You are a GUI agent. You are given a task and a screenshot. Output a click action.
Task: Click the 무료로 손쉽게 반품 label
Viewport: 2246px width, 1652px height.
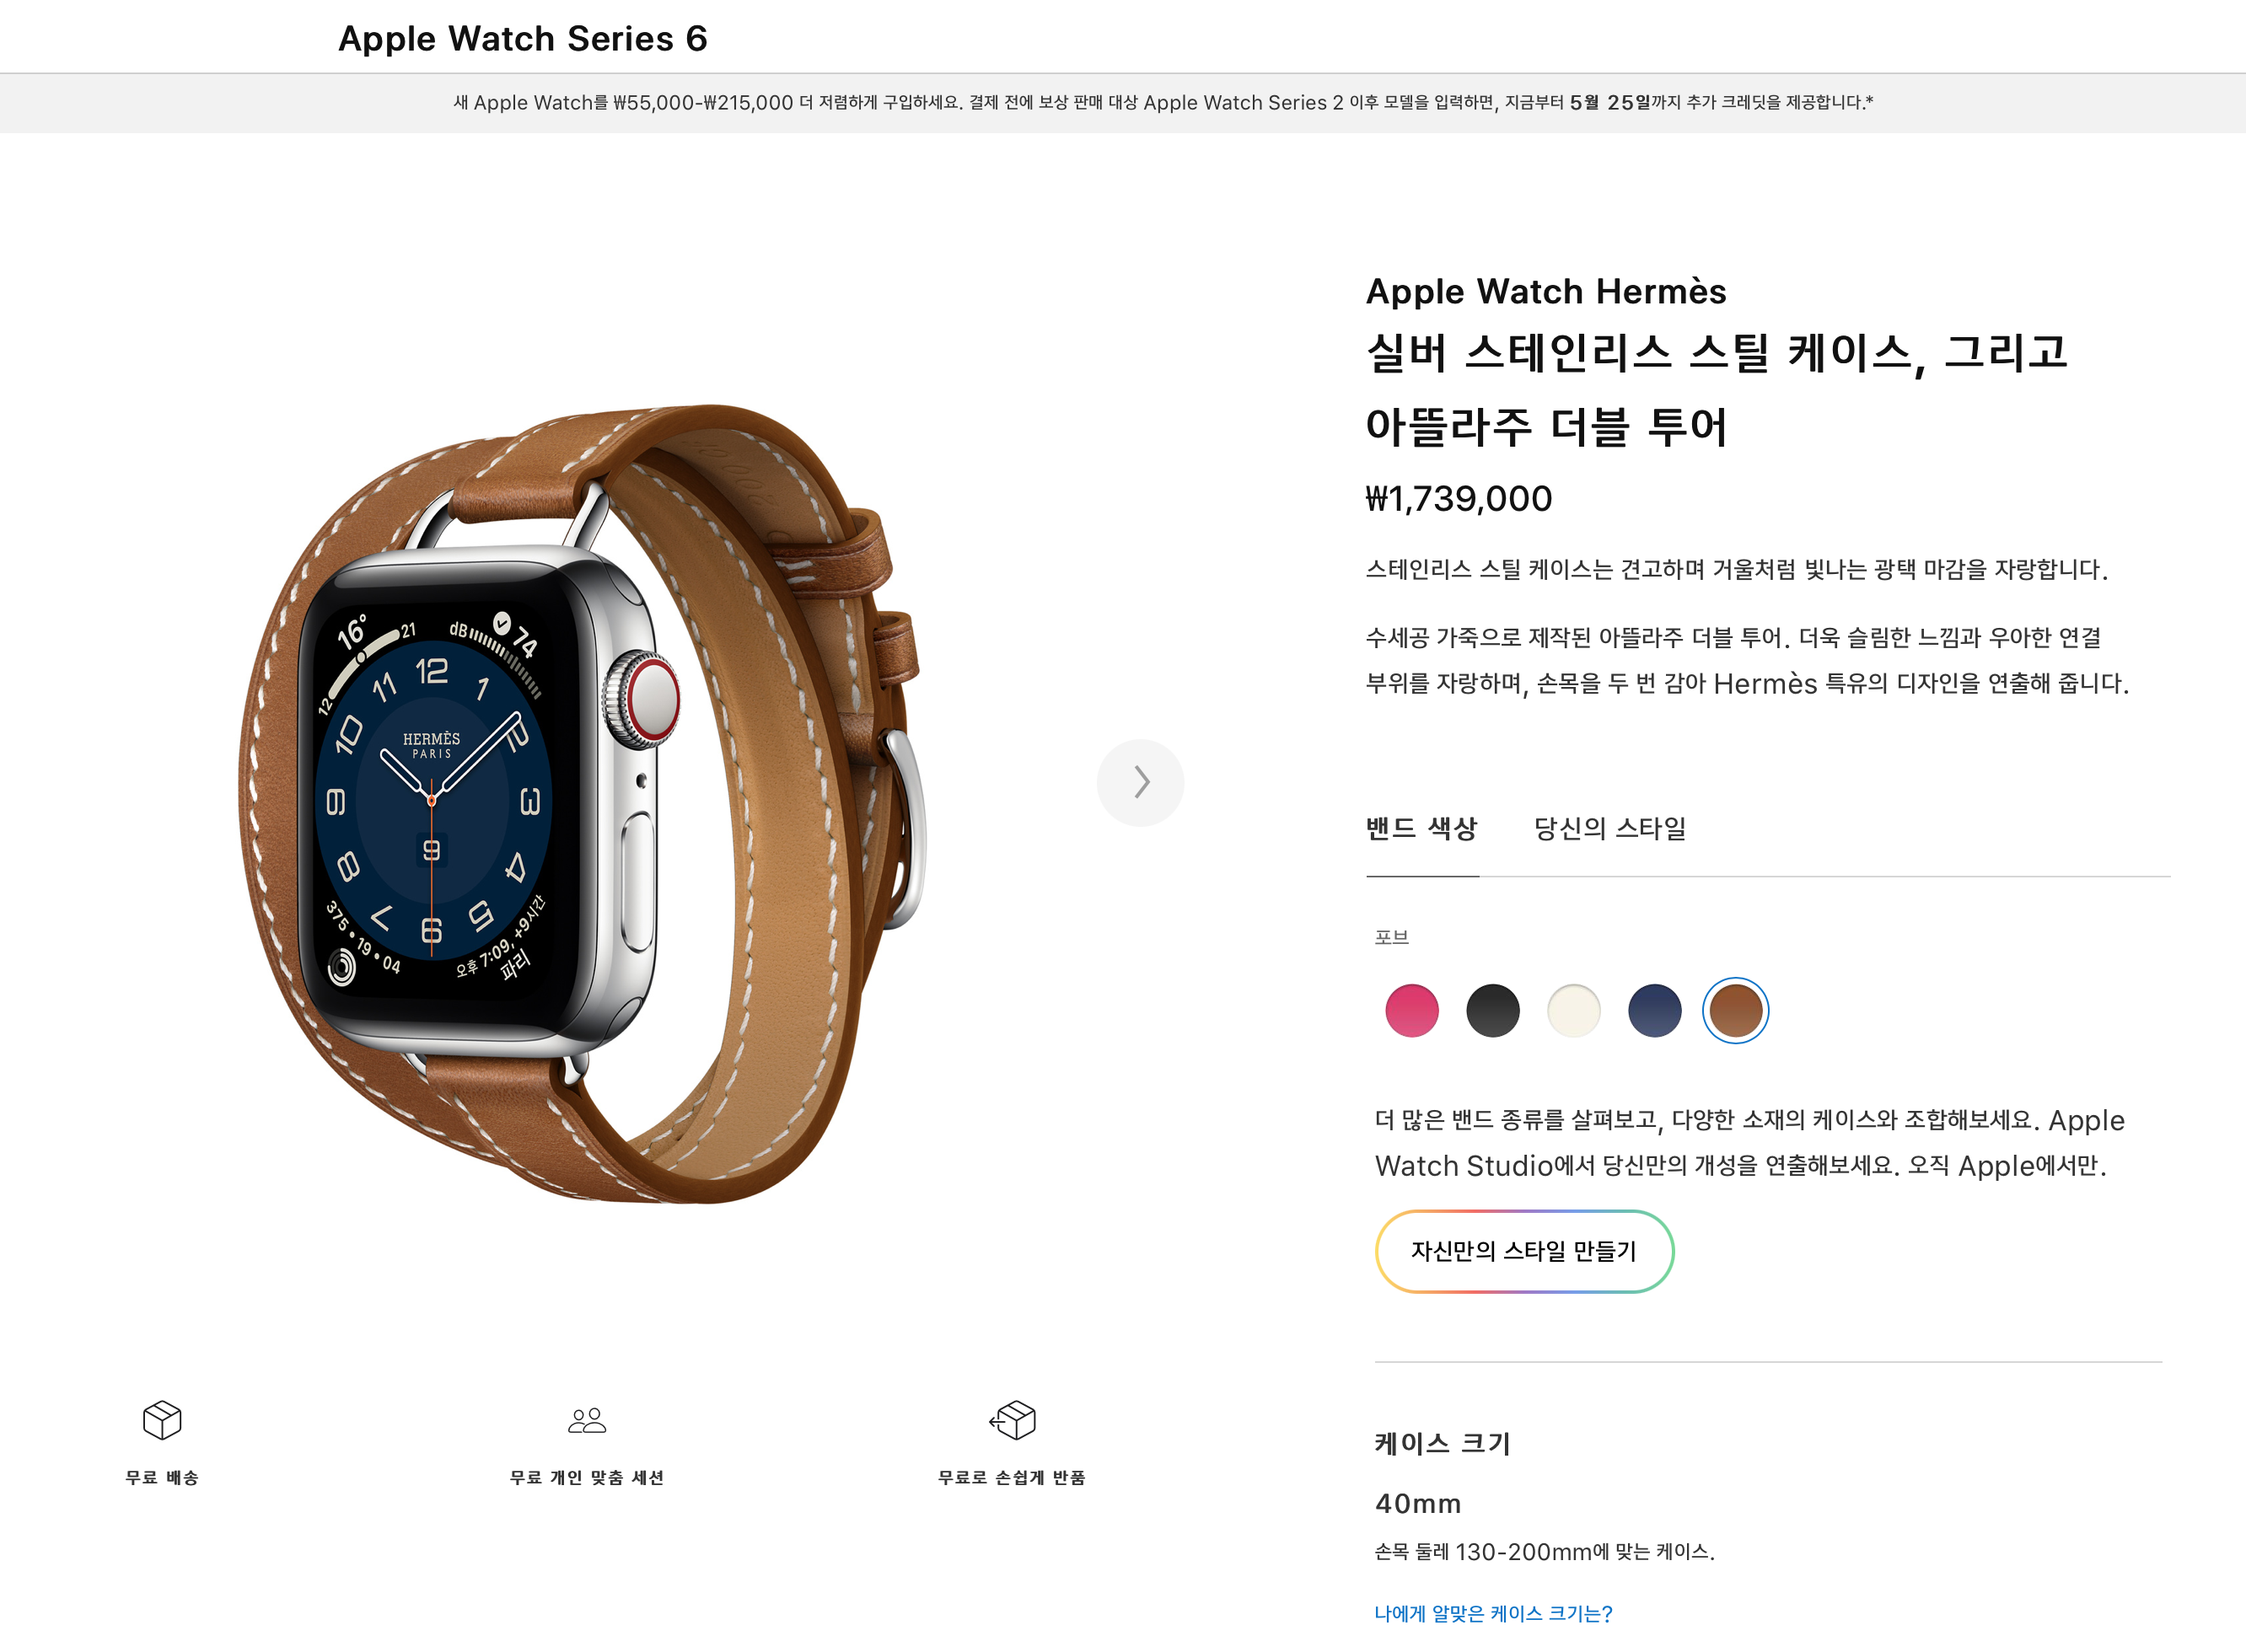point(1012,1477)
